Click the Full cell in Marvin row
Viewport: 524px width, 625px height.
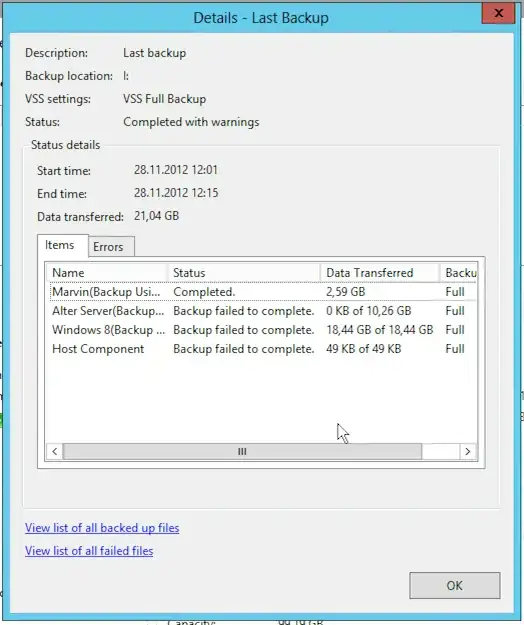tap(455, 292)
